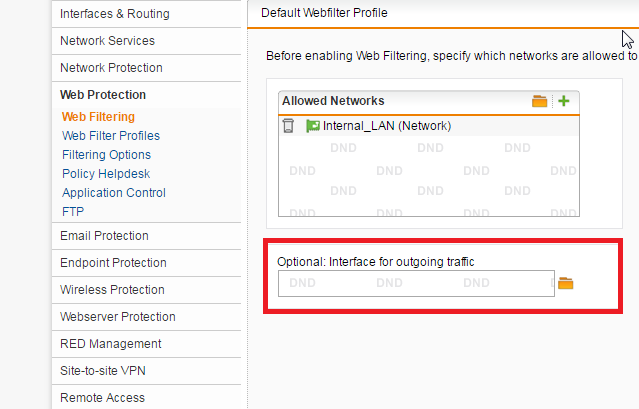Expand Interfaces & Routing menu
Image resolution: width=639 pixels, height=409 pixels.
pyautogui.click(x=146, y=14)
